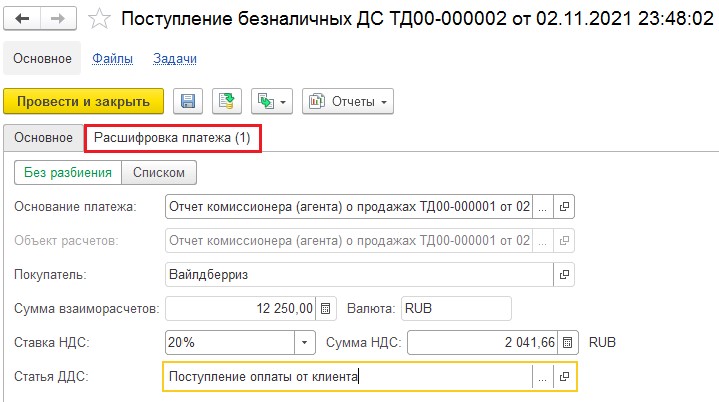Choose Объект расчетов via its ellipsis button

542,241
